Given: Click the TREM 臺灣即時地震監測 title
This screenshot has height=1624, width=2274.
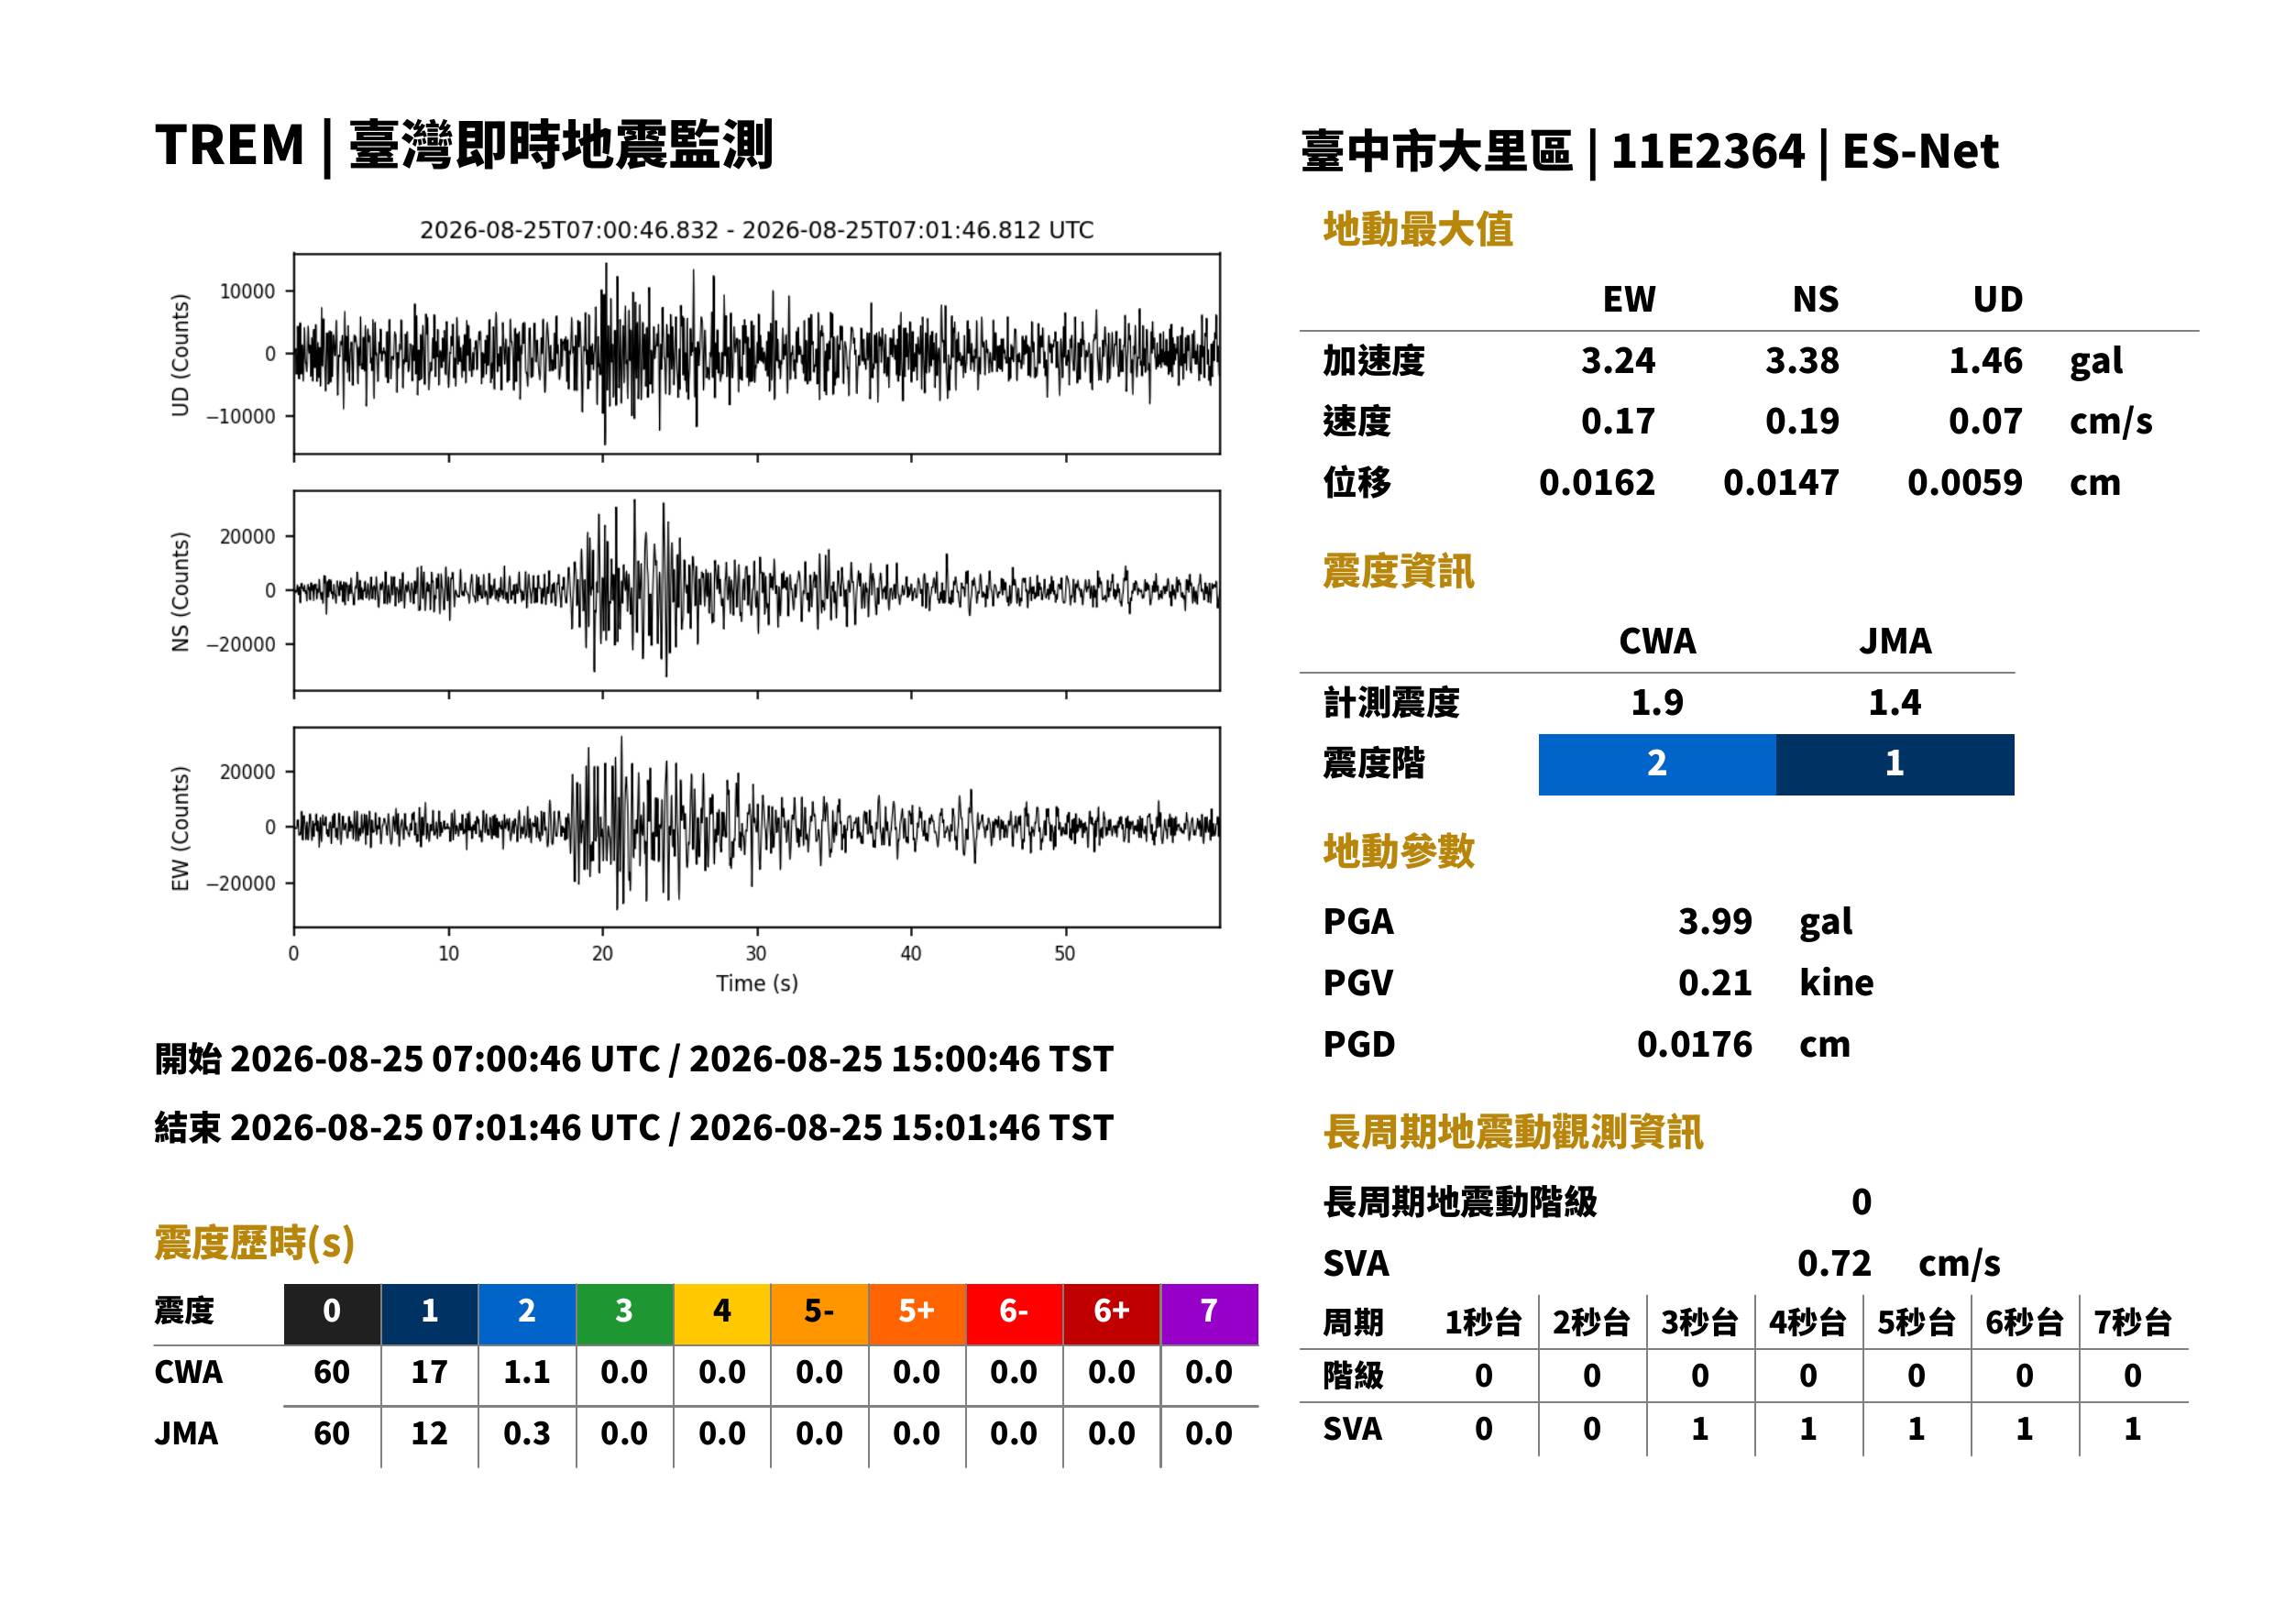Looking at the screenshot, I should tap(464, 146).
